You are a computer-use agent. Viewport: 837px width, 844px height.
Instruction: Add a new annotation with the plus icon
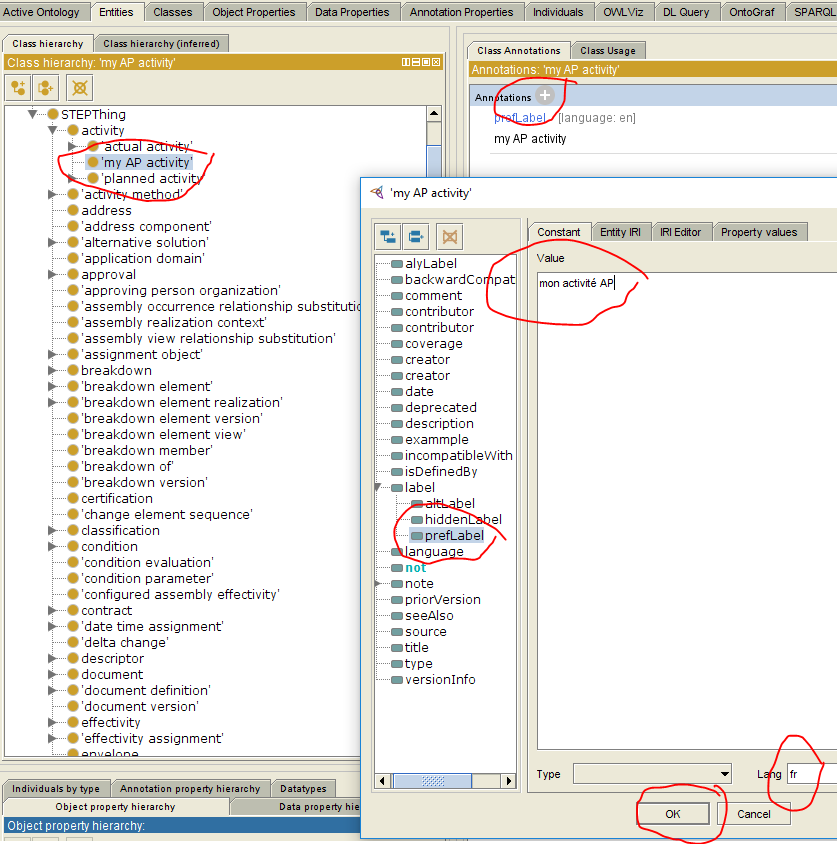545,96
